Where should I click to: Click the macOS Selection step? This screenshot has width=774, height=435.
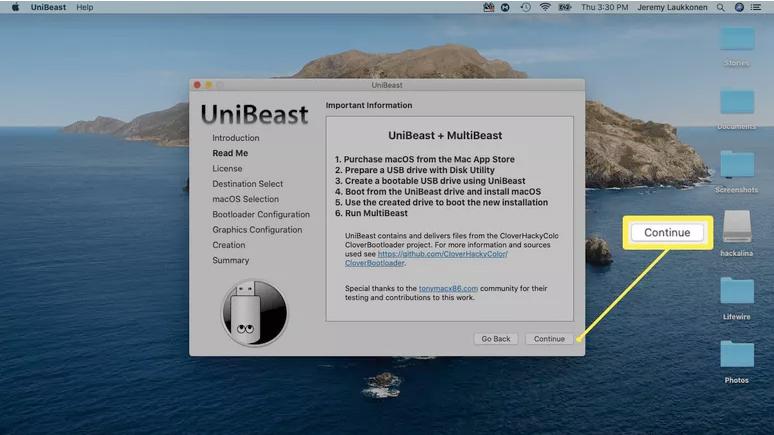245,199
